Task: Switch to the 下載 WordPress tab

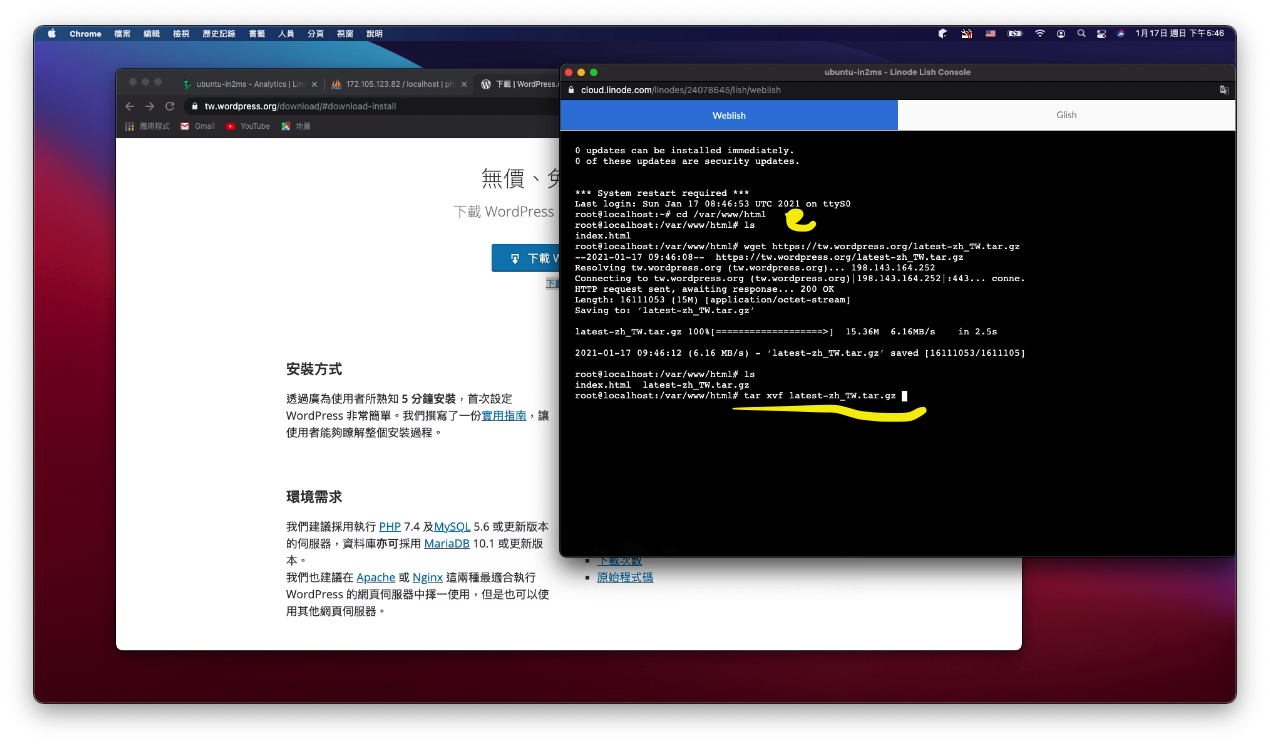Action: (517, 84)
